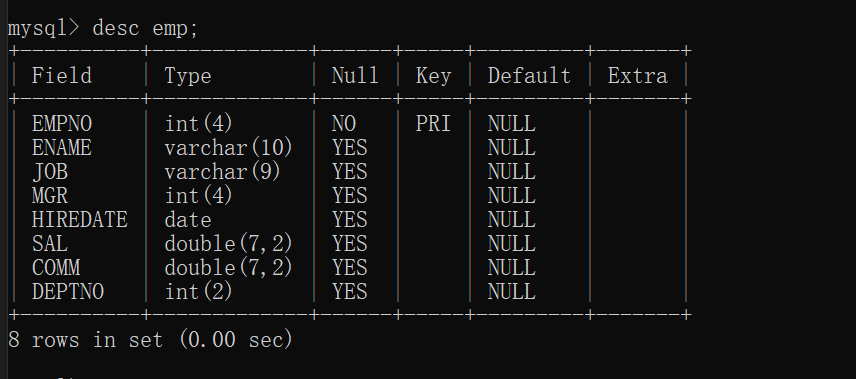Click the PRI key value
This screenshot has width=856, height=379.
coord(433,124)
